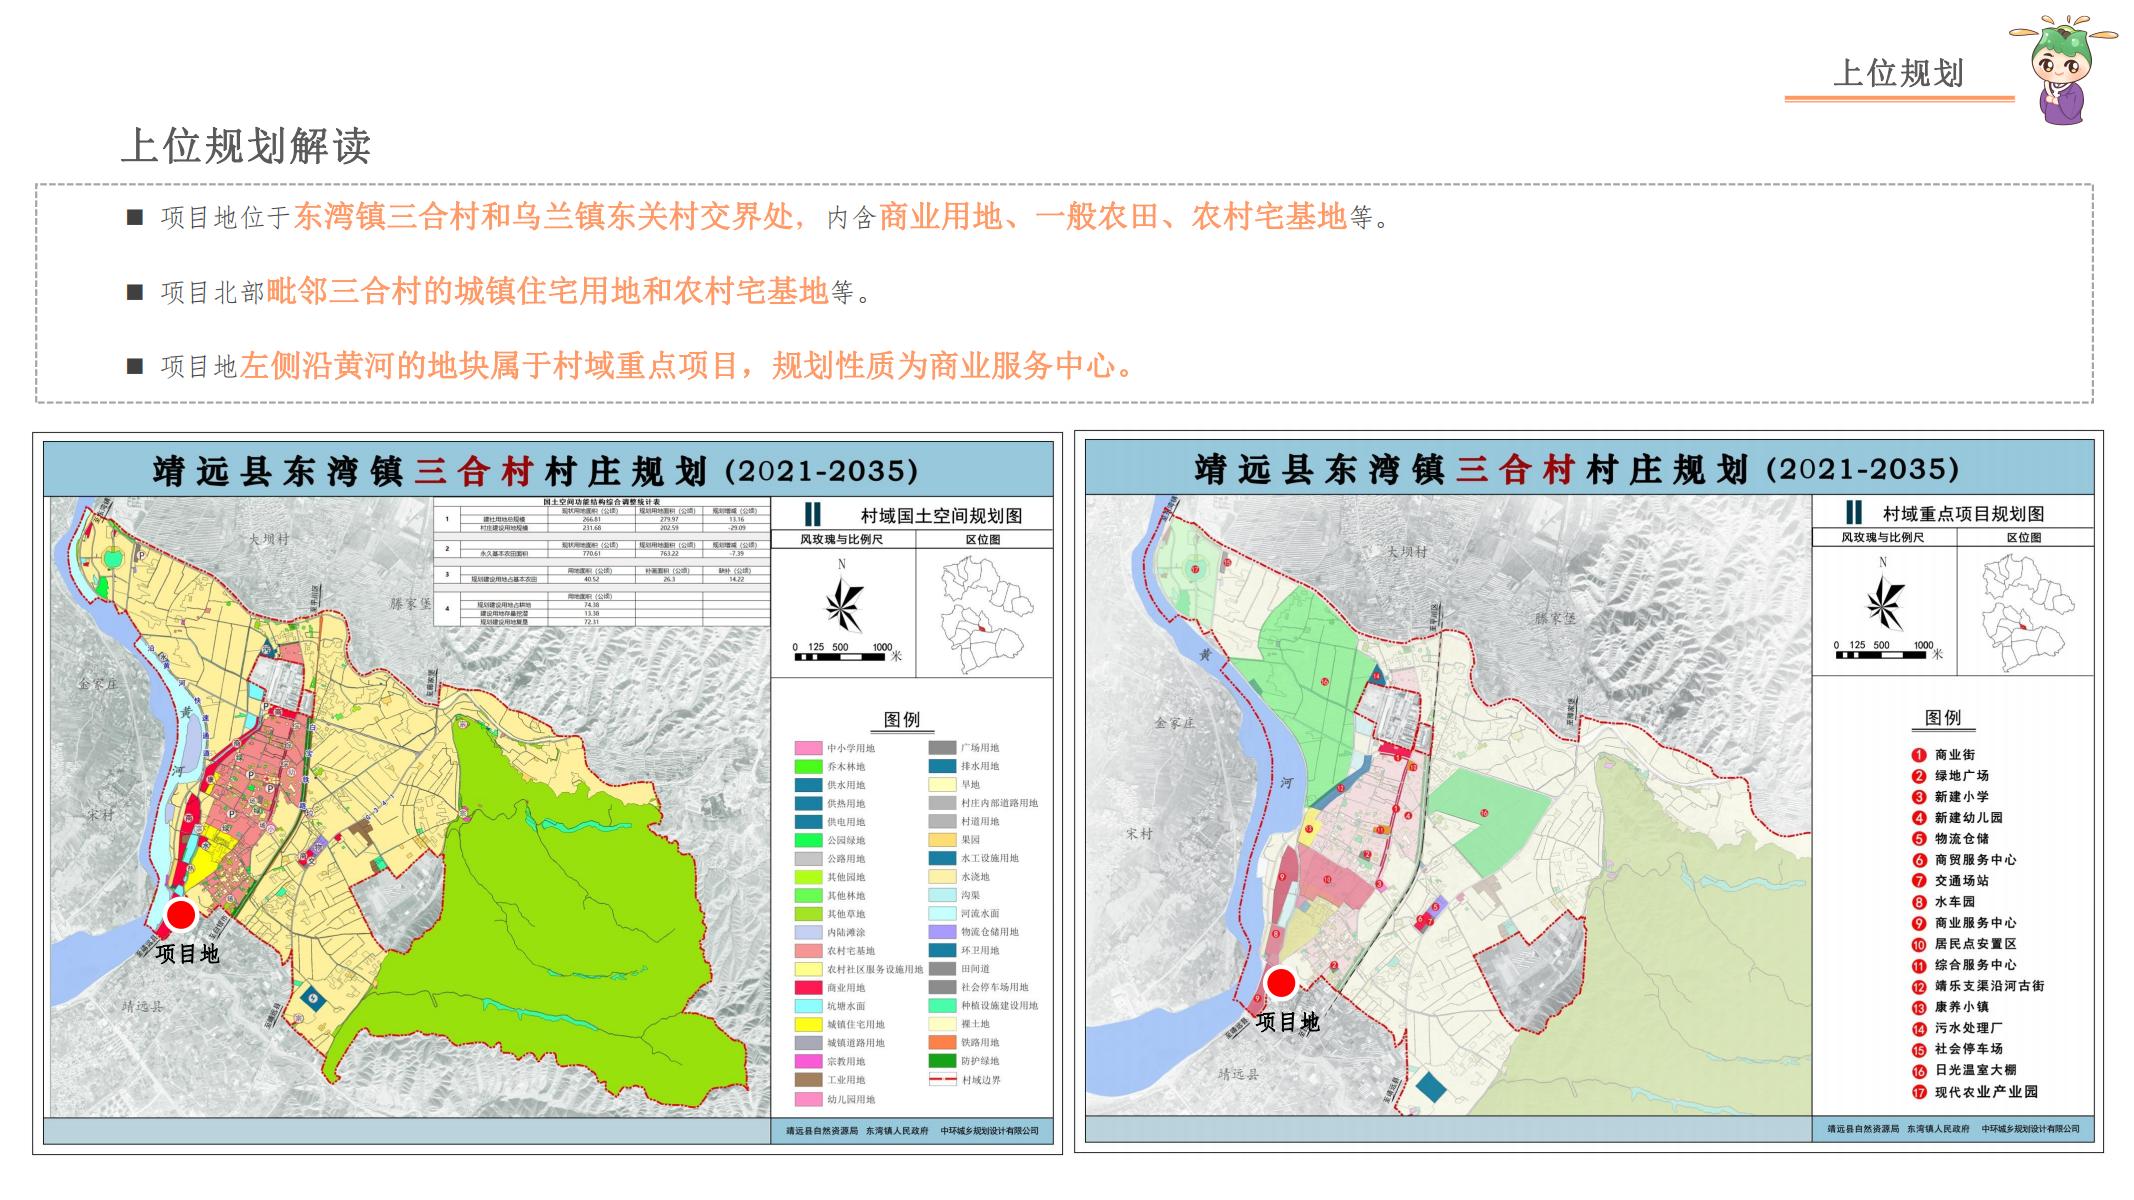
Task: Click 中环城乡规划设计有限公司 credit on the land-use map
Action: (989, 1131)
